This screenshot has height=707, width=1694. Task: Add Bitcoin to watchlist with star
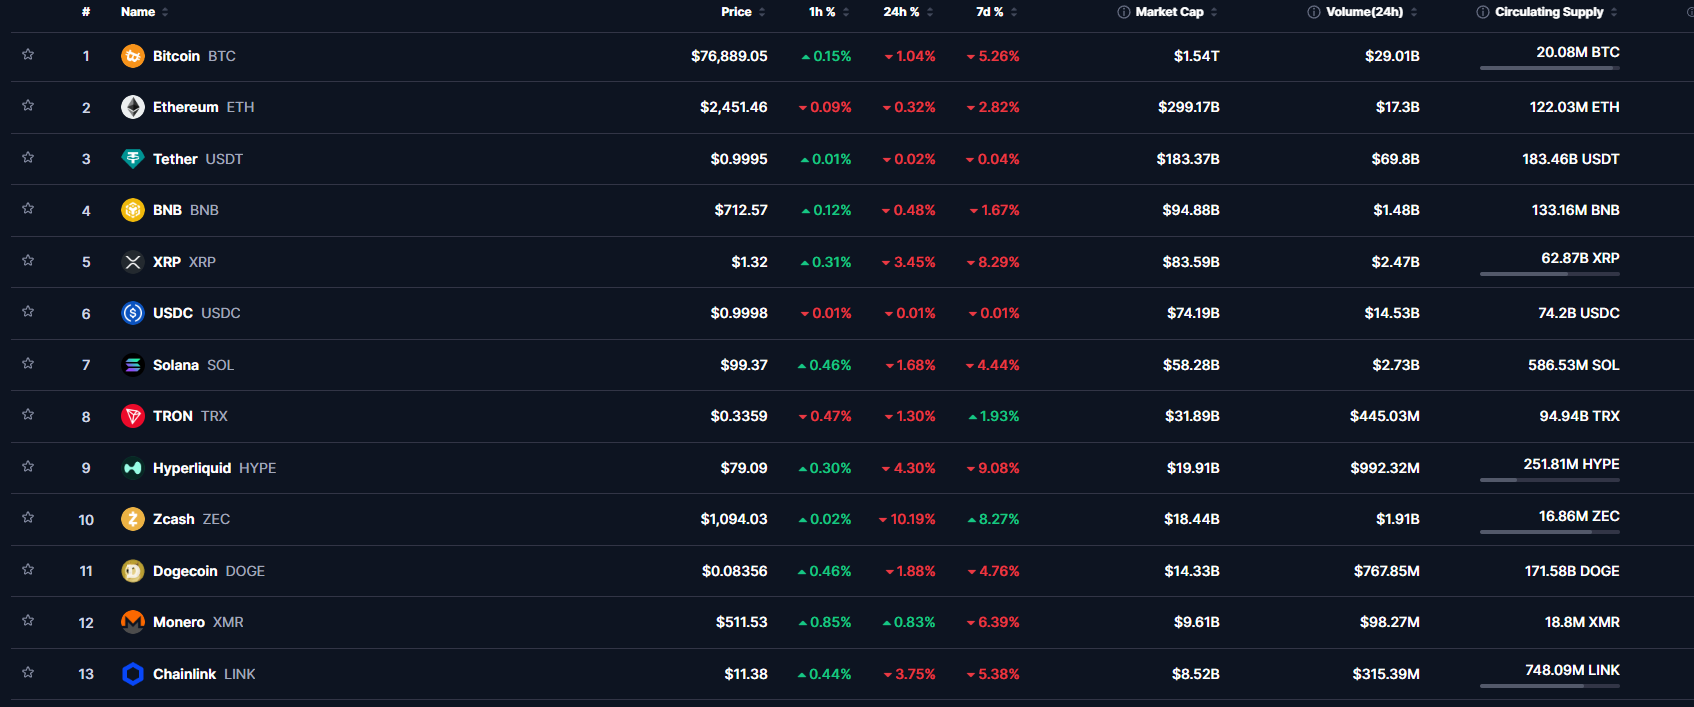[x=28, y=54]
